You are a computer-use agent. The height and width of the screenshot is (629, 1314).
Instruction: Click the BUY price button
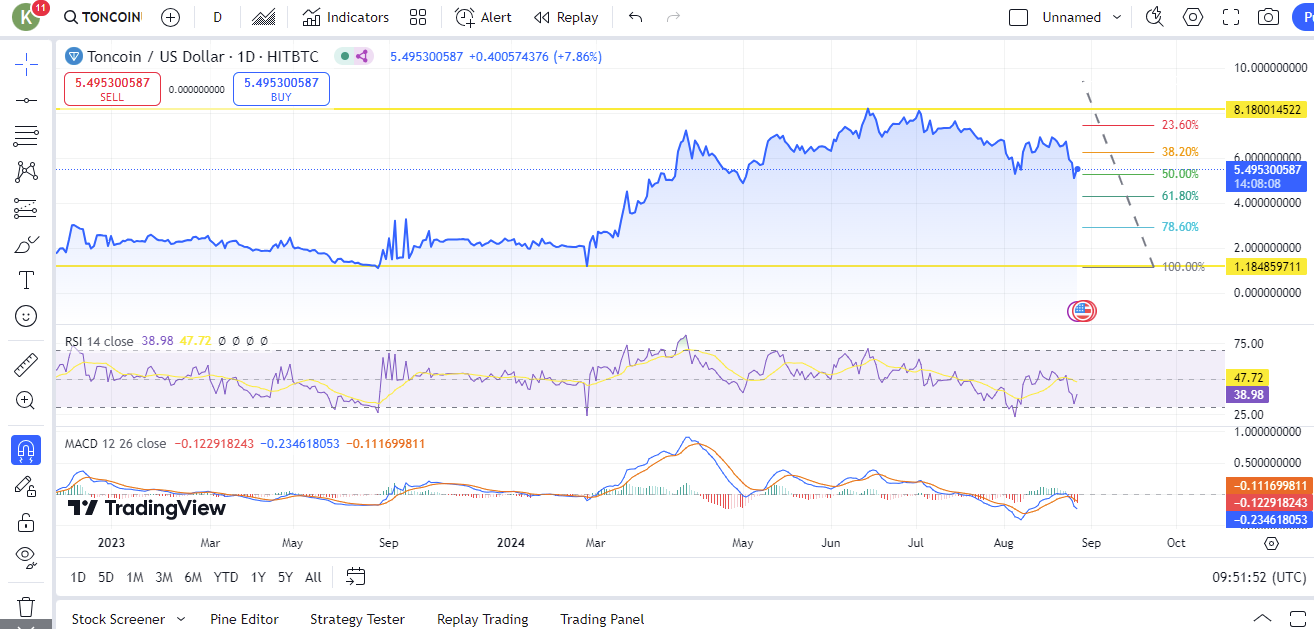[x=281, y=89]
